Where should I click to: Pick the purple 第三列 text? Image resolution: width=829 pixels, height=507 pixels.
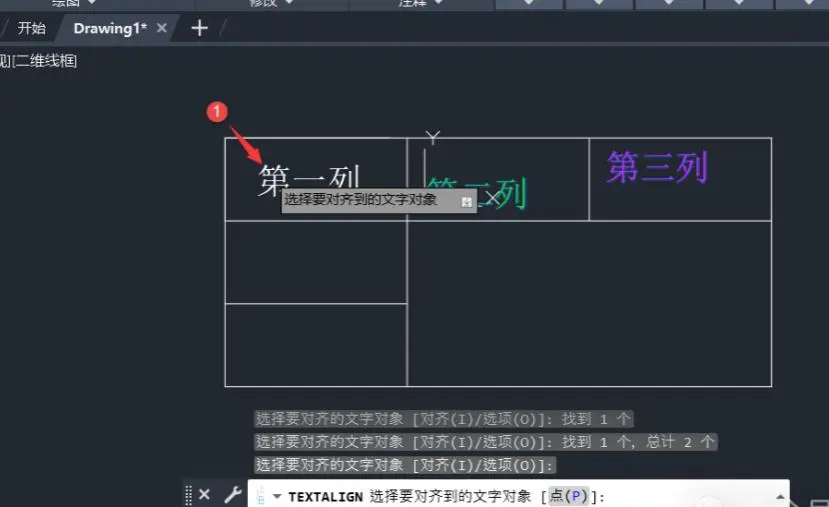pos(657,167)
